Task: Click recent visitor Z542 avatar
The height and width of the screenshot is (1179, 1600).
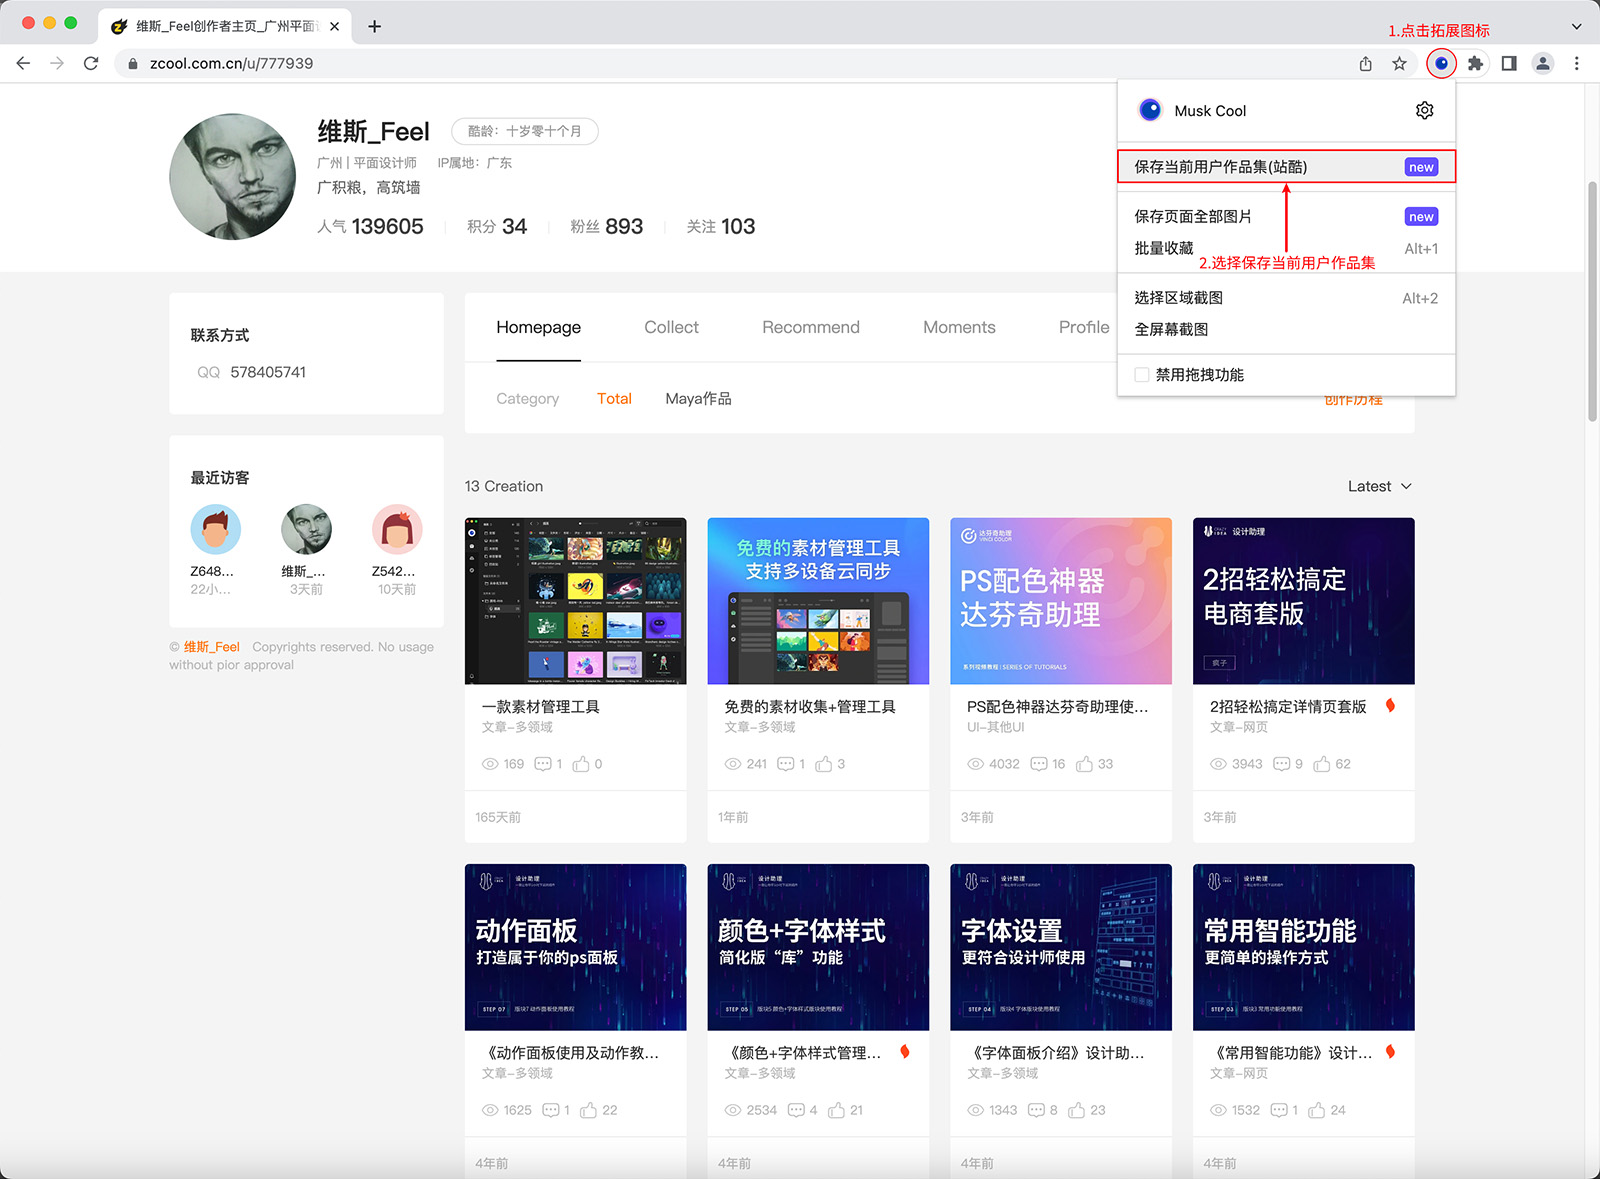Action: [397, 529]
